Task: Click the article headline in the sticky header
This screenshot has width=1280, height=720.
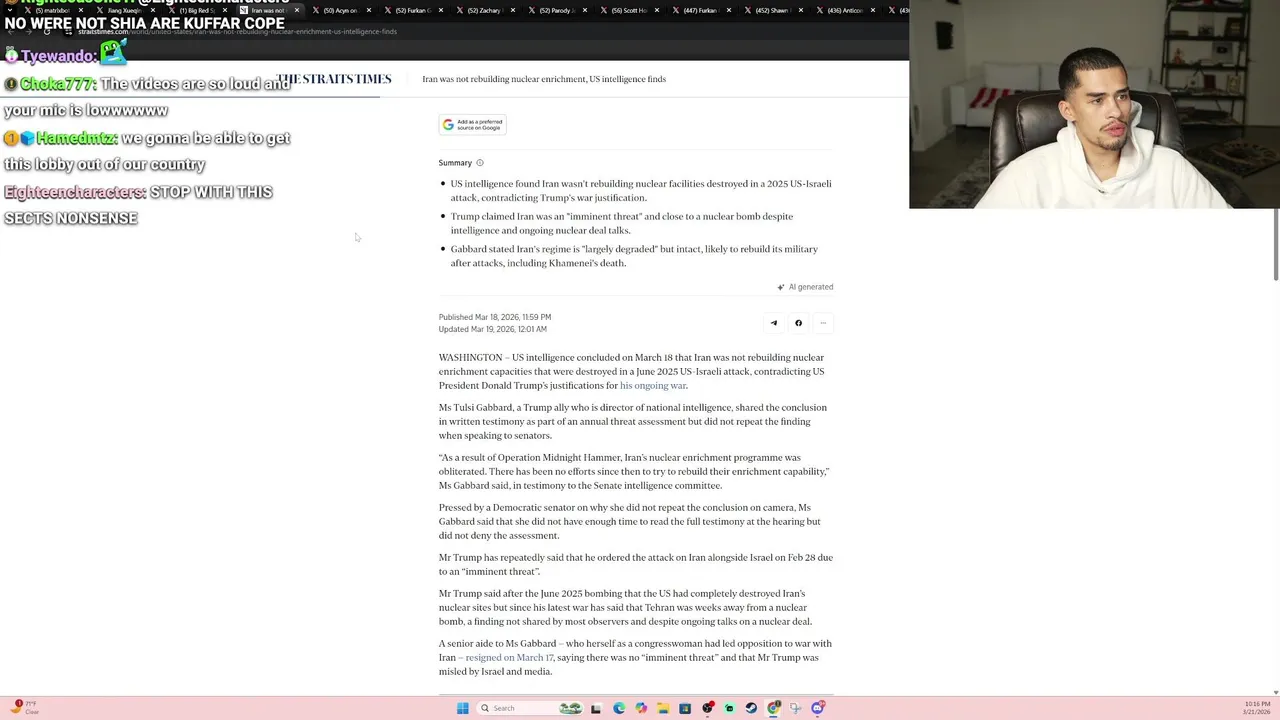Action: point(544,79)
